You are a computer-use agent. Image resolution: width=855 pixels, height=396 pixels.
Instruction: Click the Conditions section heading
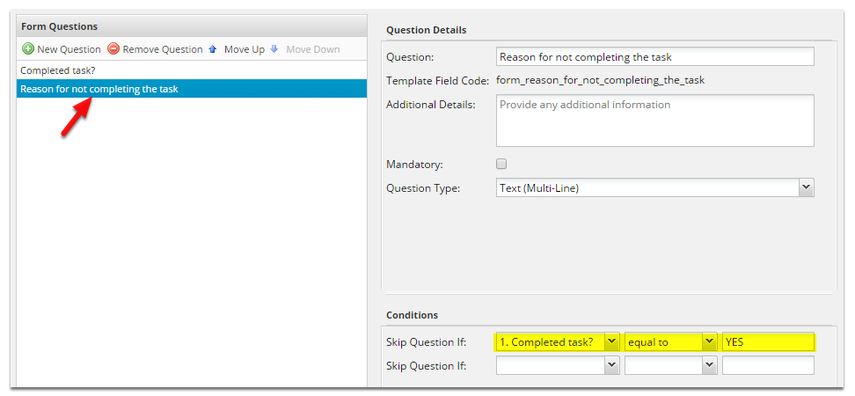pyautogui.click(x=412, y=315)
